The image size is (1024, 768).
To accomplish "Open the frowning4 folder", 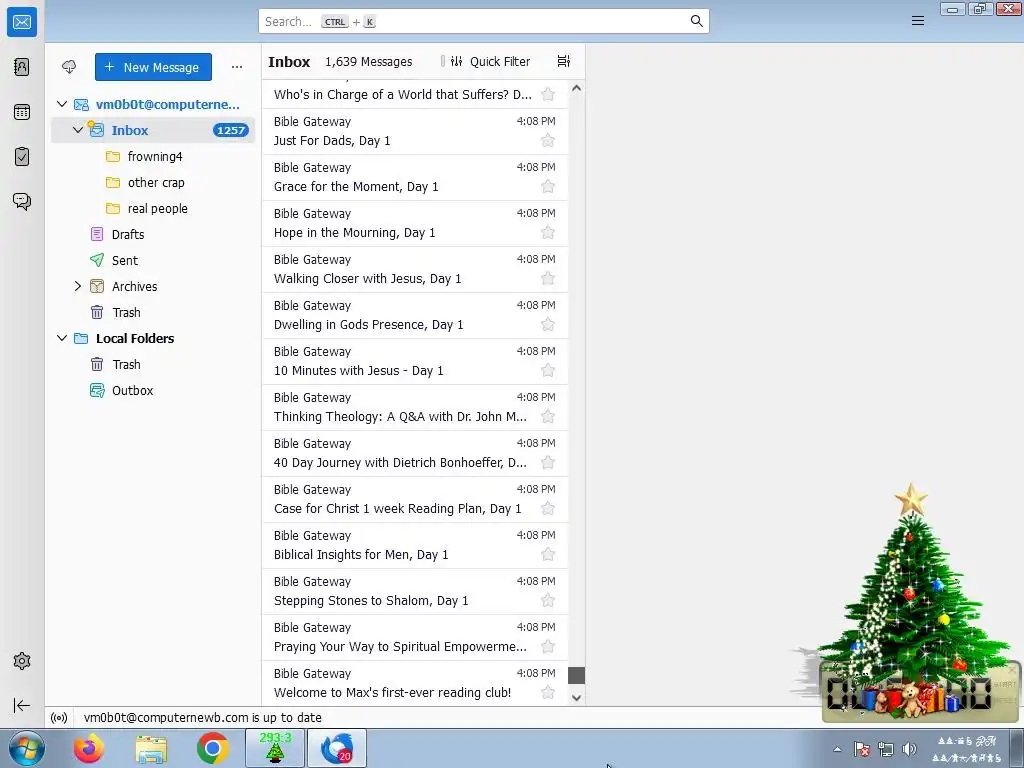I will point(153,156).
